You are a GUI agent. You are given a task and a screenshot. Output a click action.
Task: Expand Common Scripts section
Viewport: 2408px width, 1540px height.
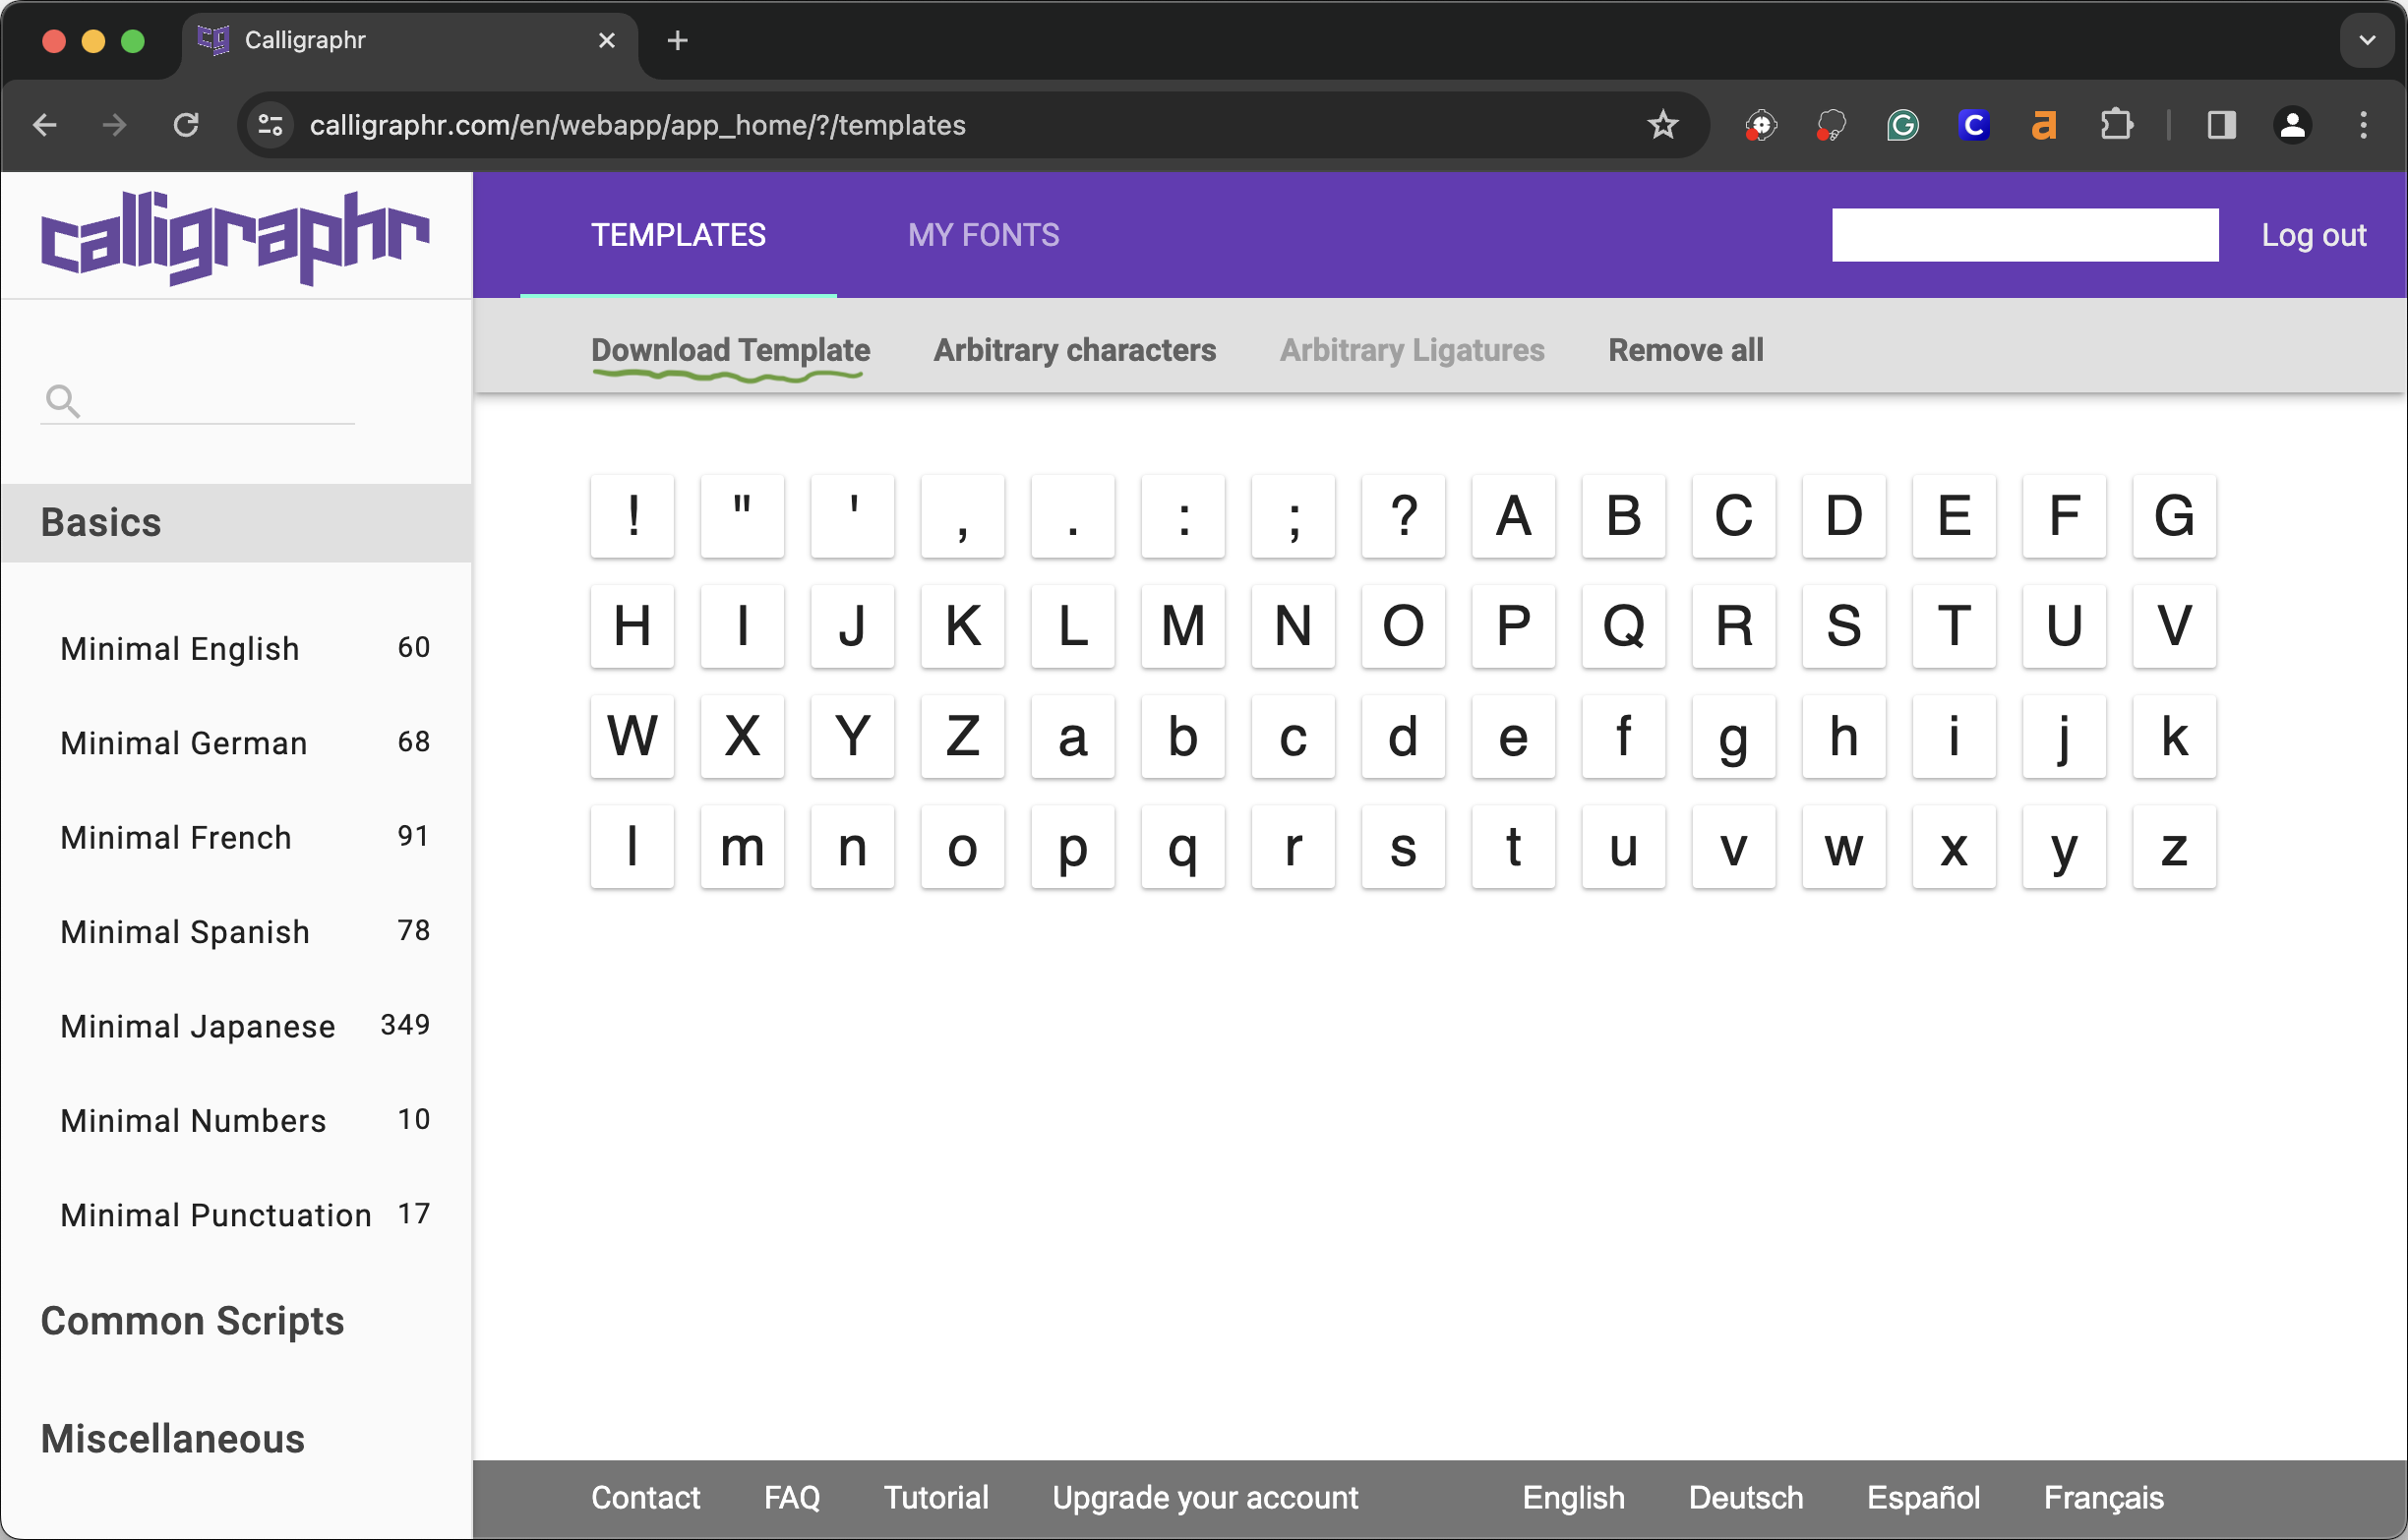click(x=191, y=1319)
